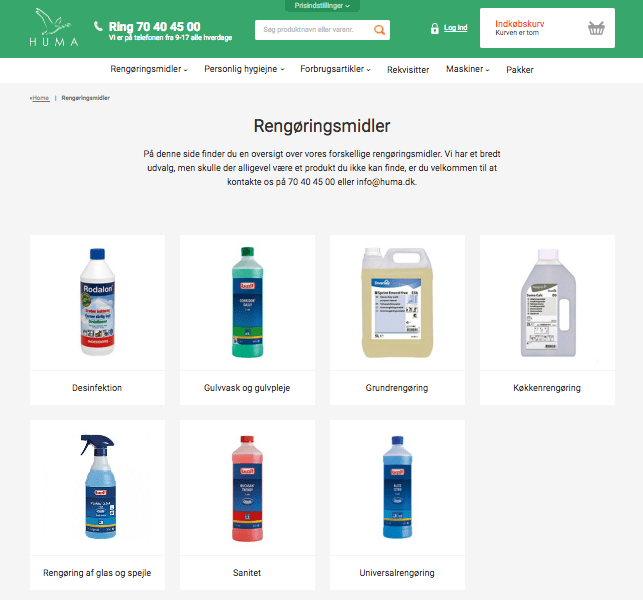Select the Køkkenrengøring category image
The height and width of the screenshot is (600, 643).
pyautogui.click(x=547, y=302)
